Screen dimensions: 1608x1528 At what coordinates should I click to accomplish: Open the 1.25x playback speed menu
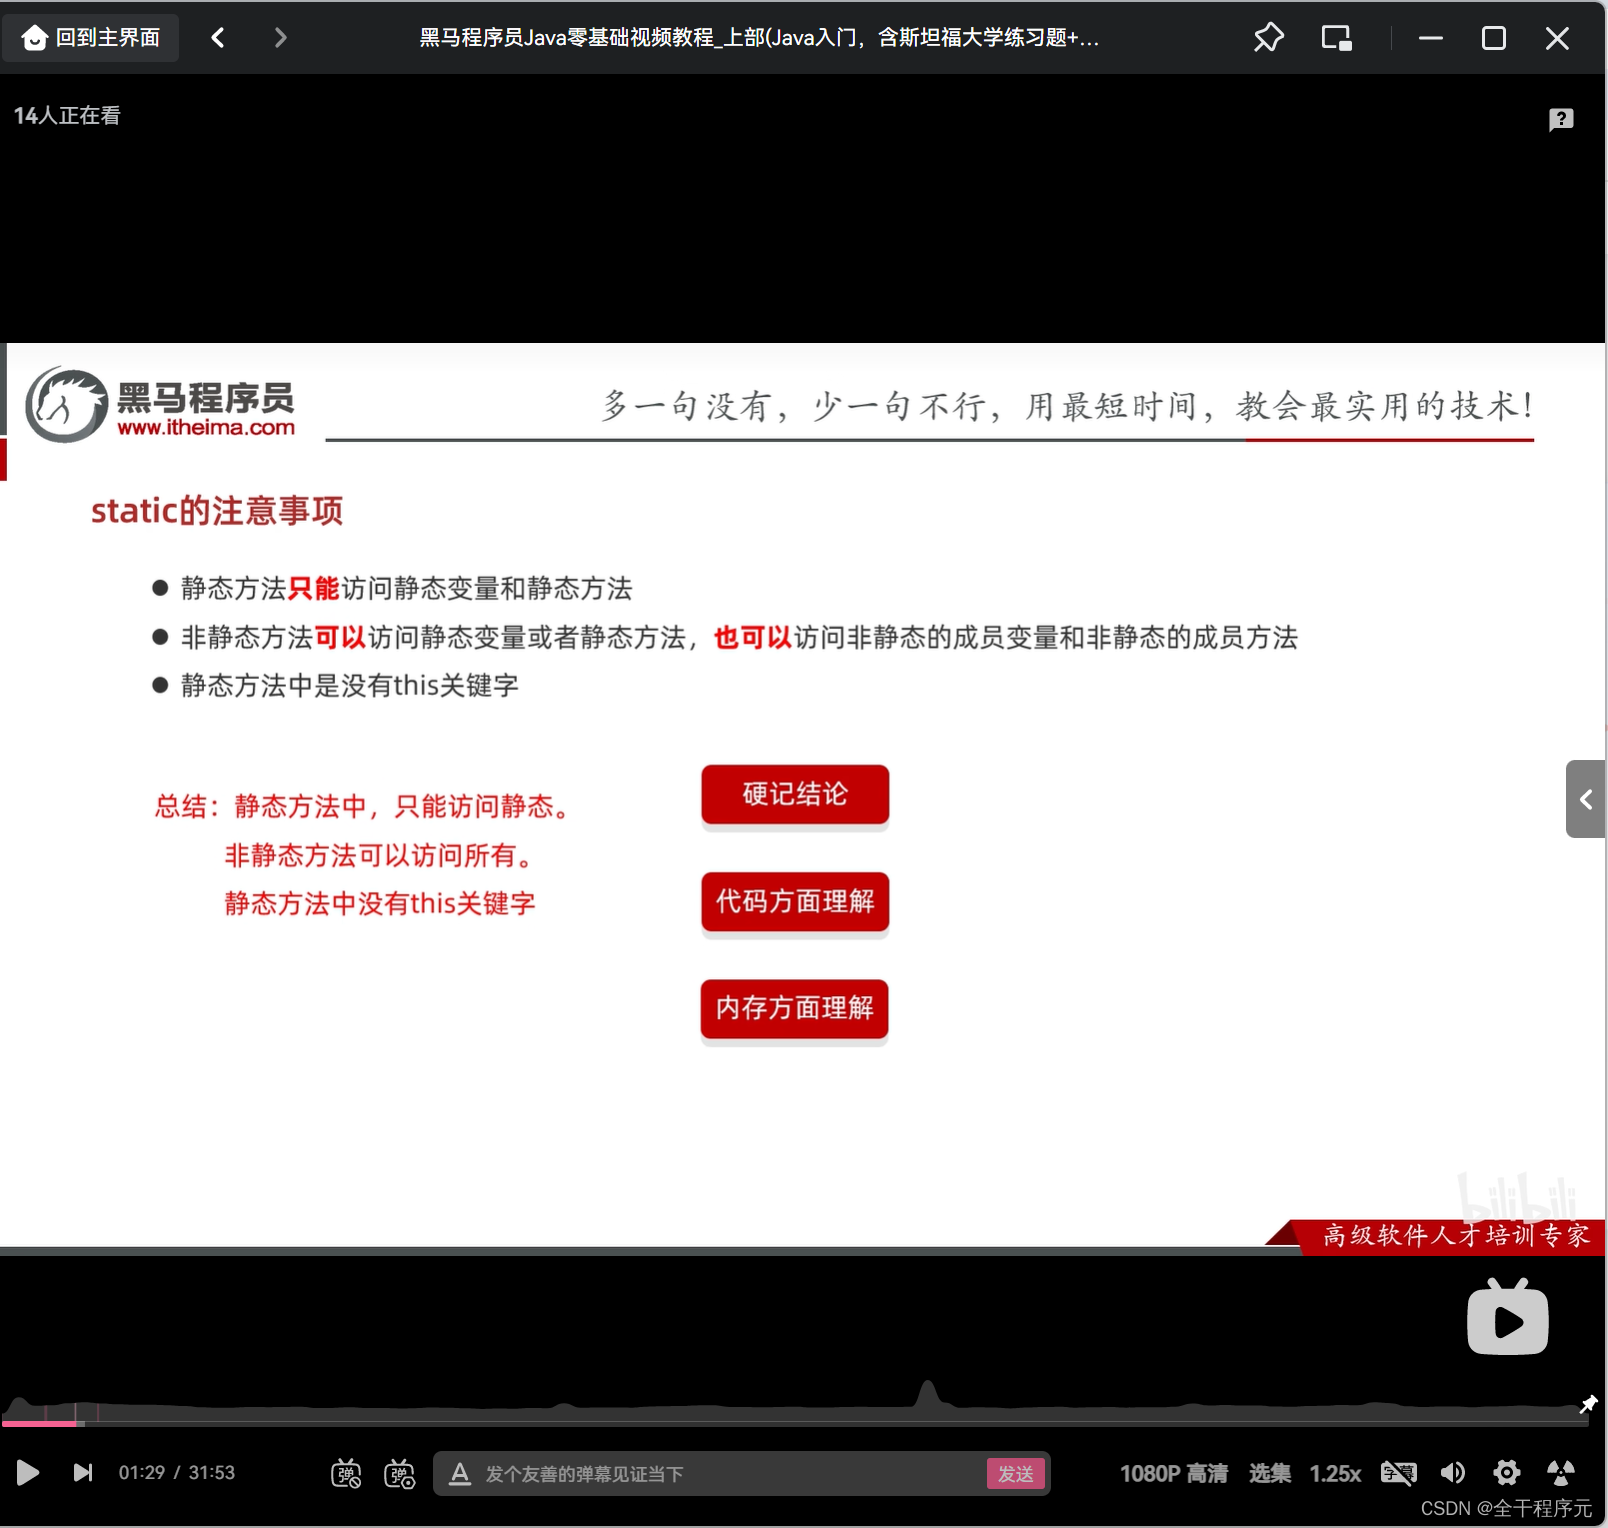[1335, 1473]
